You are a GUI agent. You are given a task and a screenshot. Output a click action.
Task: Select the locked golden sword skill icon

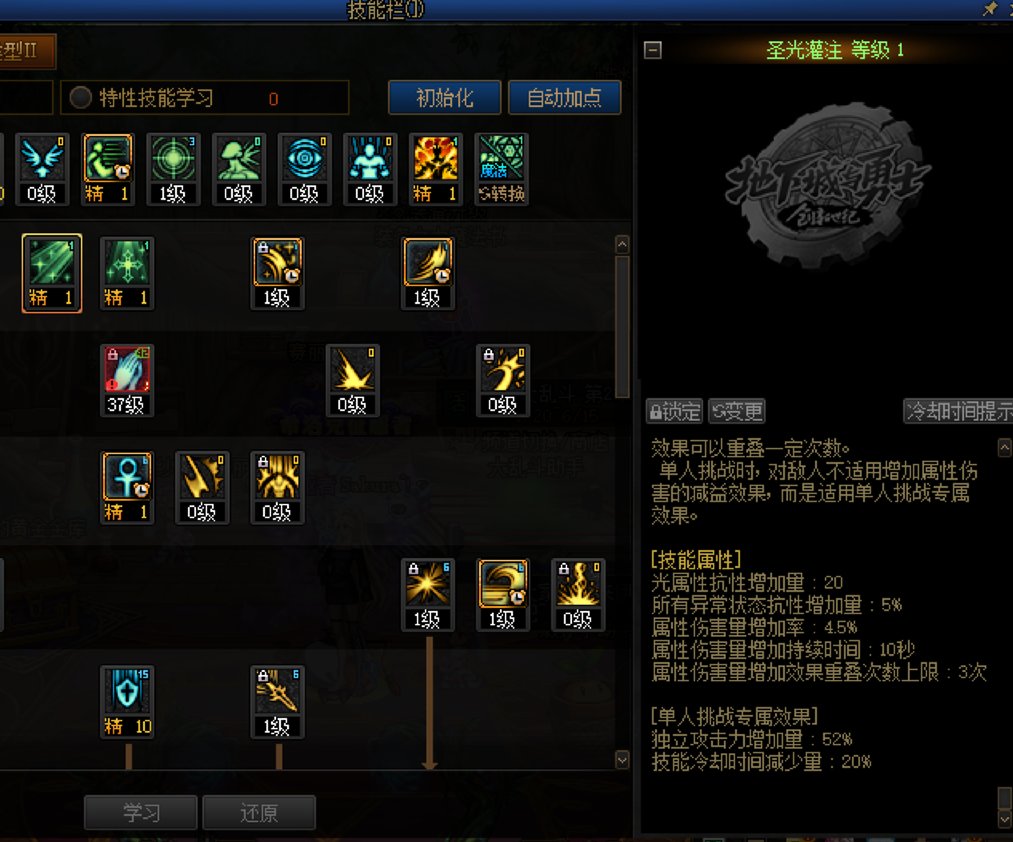277,702
